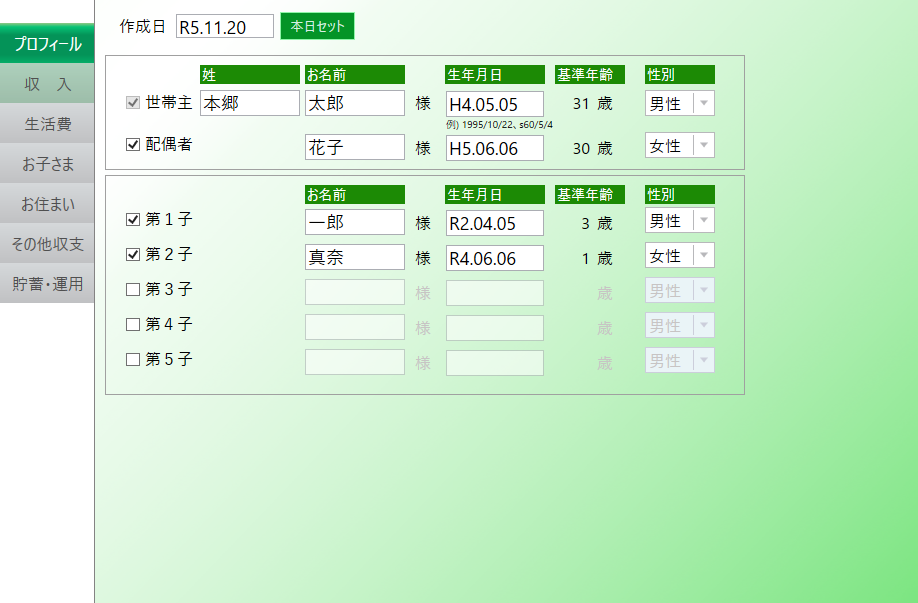Expand the 第1子 gender dropdown
The width and height of the screenshot is (918, 603).
click(x=703, y=221)
